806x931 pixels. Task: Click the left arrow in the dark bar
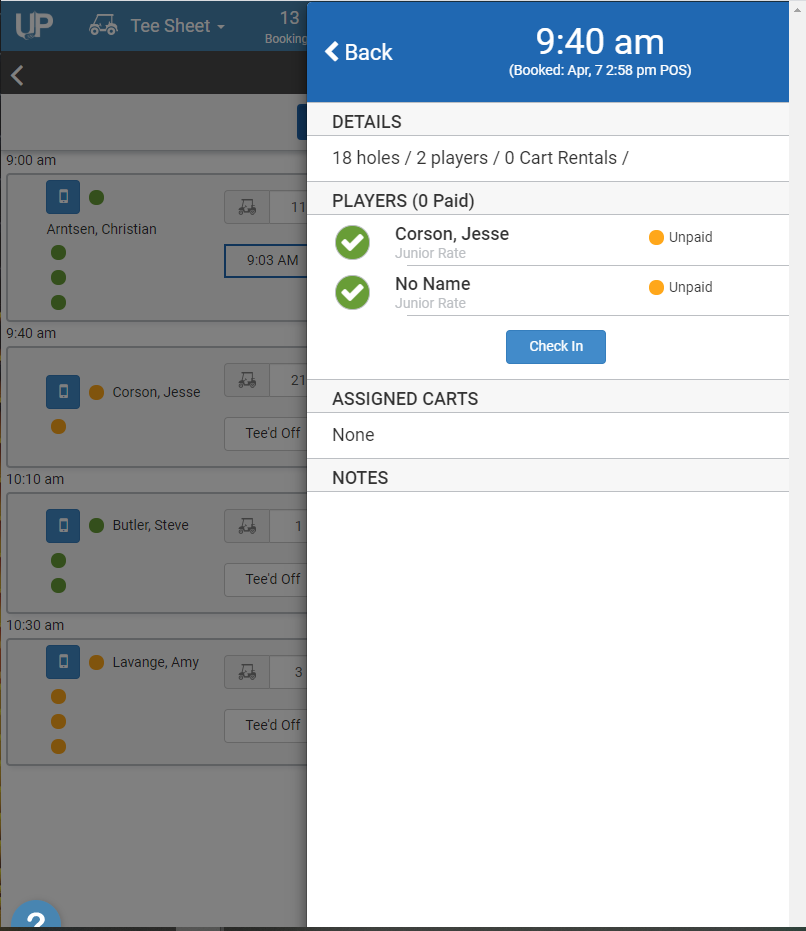coord(17,75)
